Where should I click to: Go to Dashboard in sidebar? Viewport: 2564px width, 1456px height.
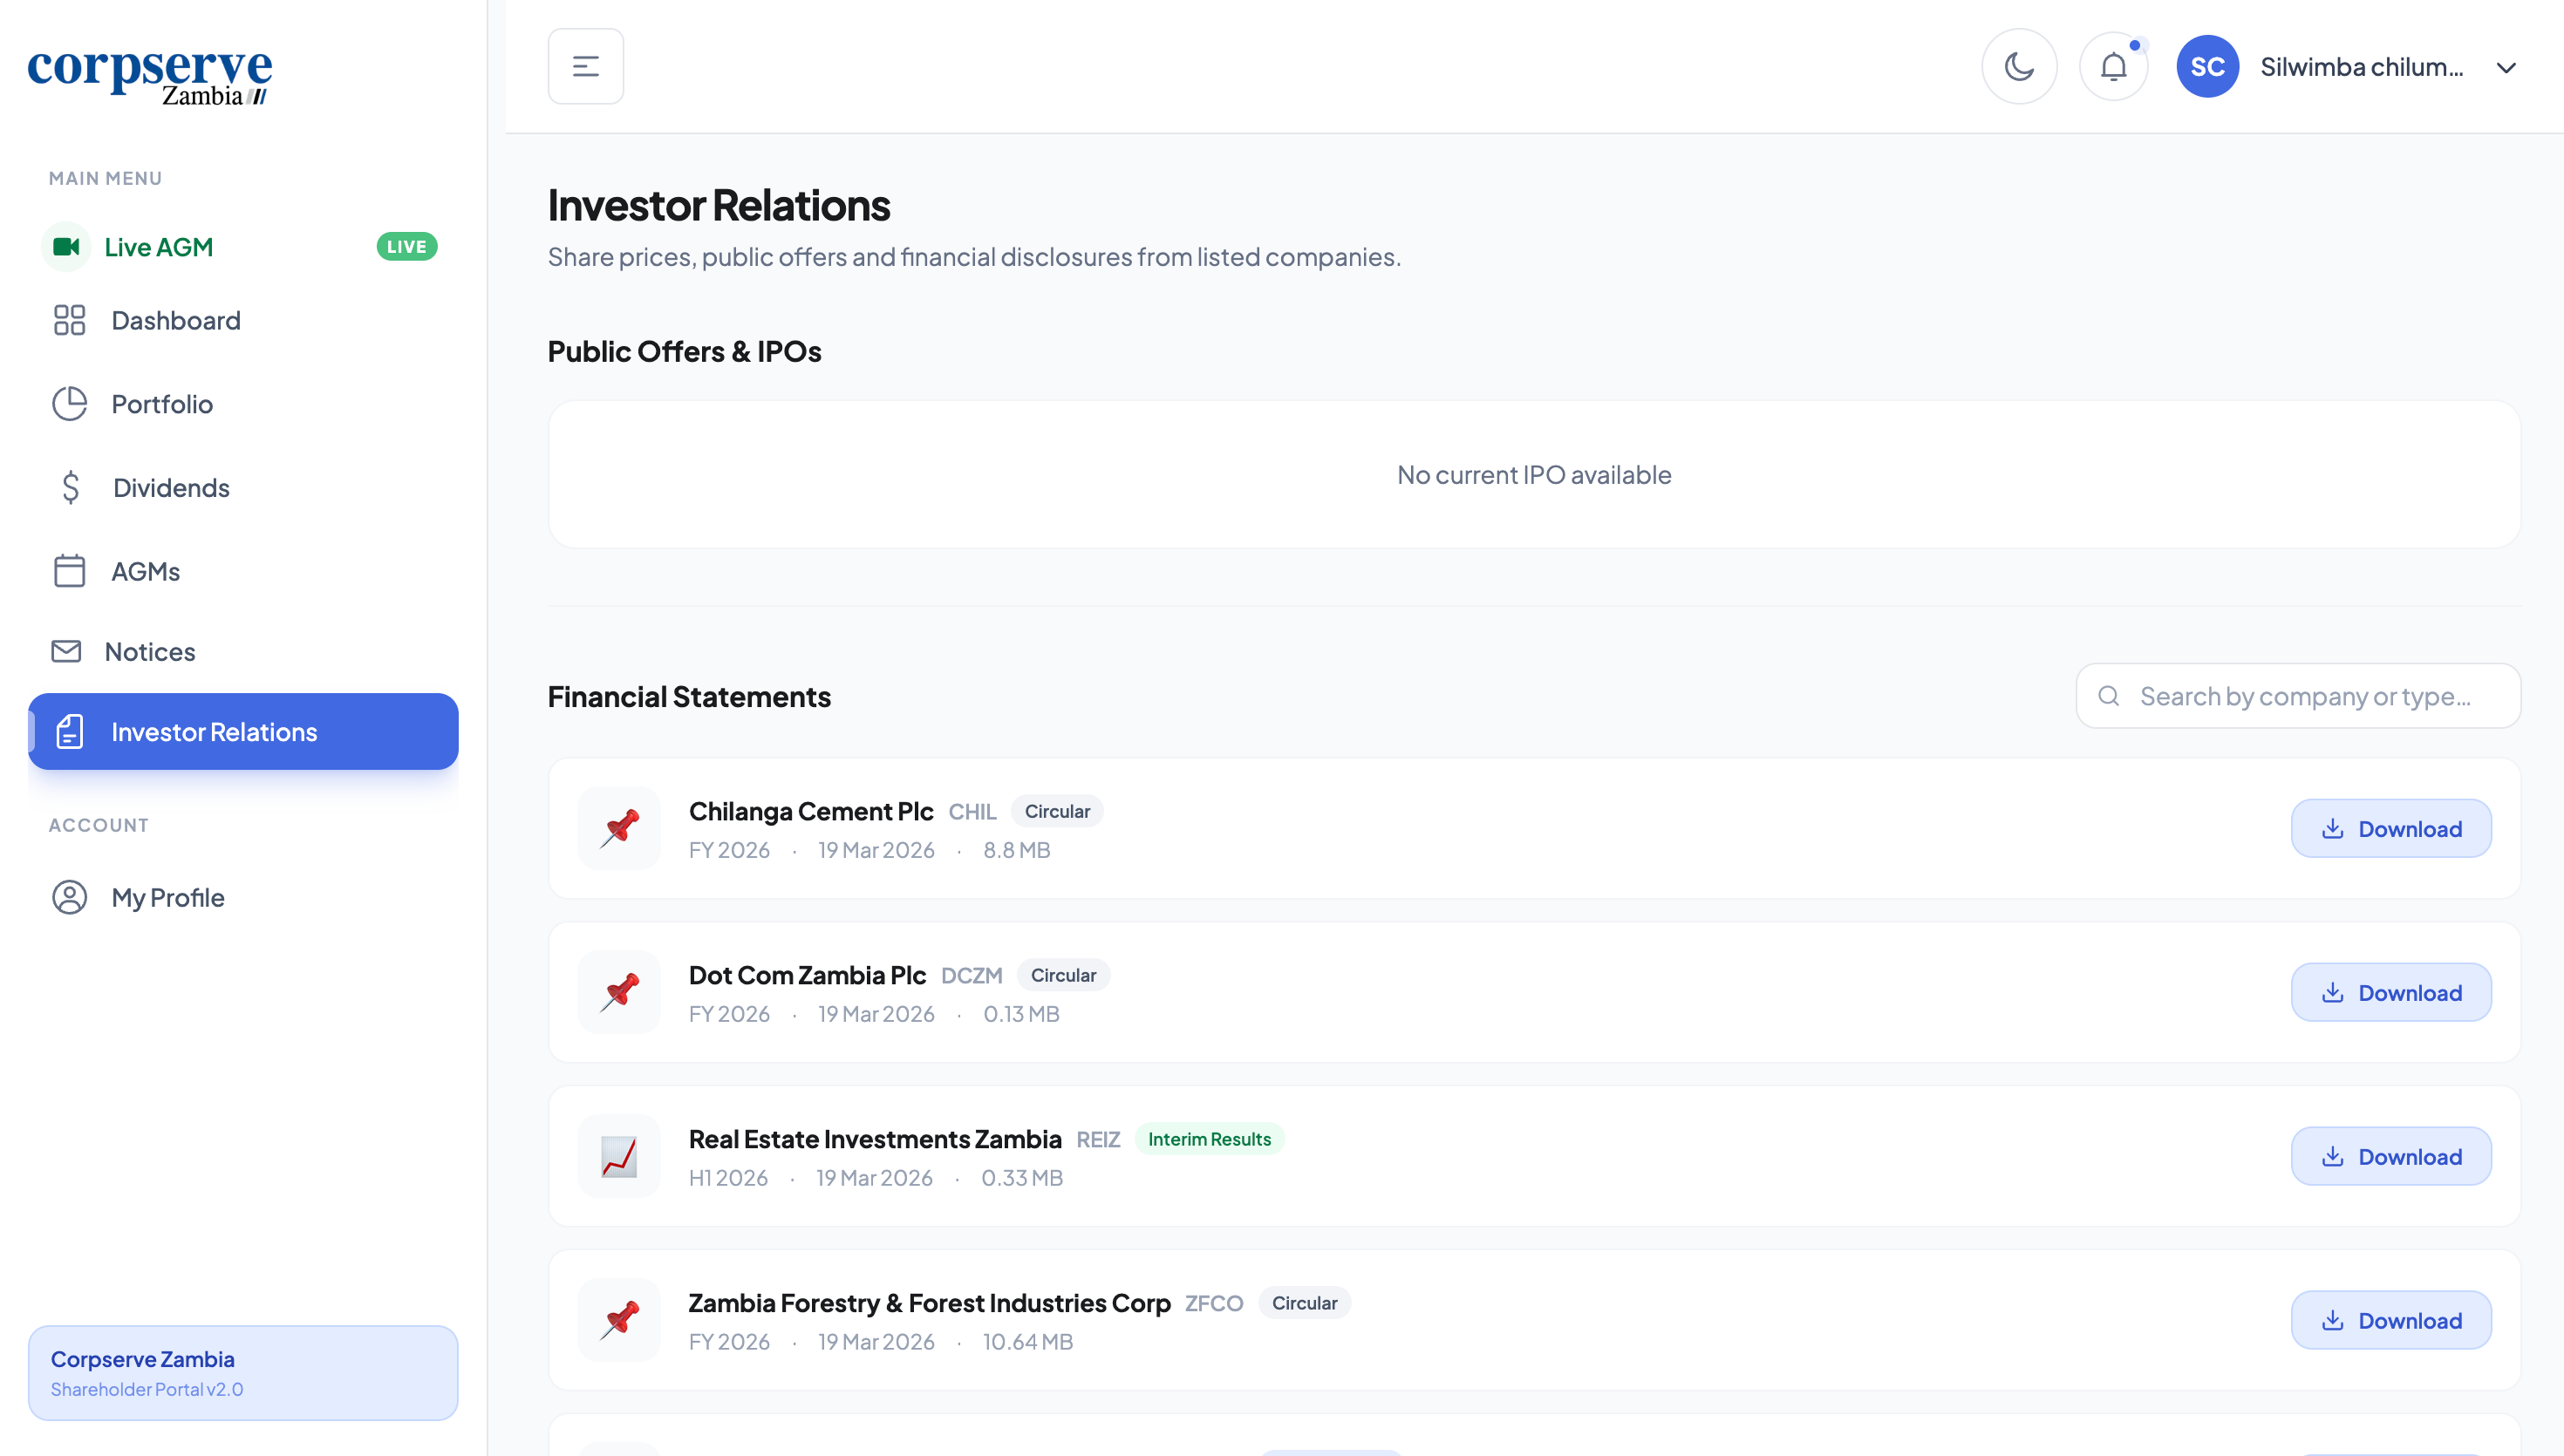tap(175, 320)
